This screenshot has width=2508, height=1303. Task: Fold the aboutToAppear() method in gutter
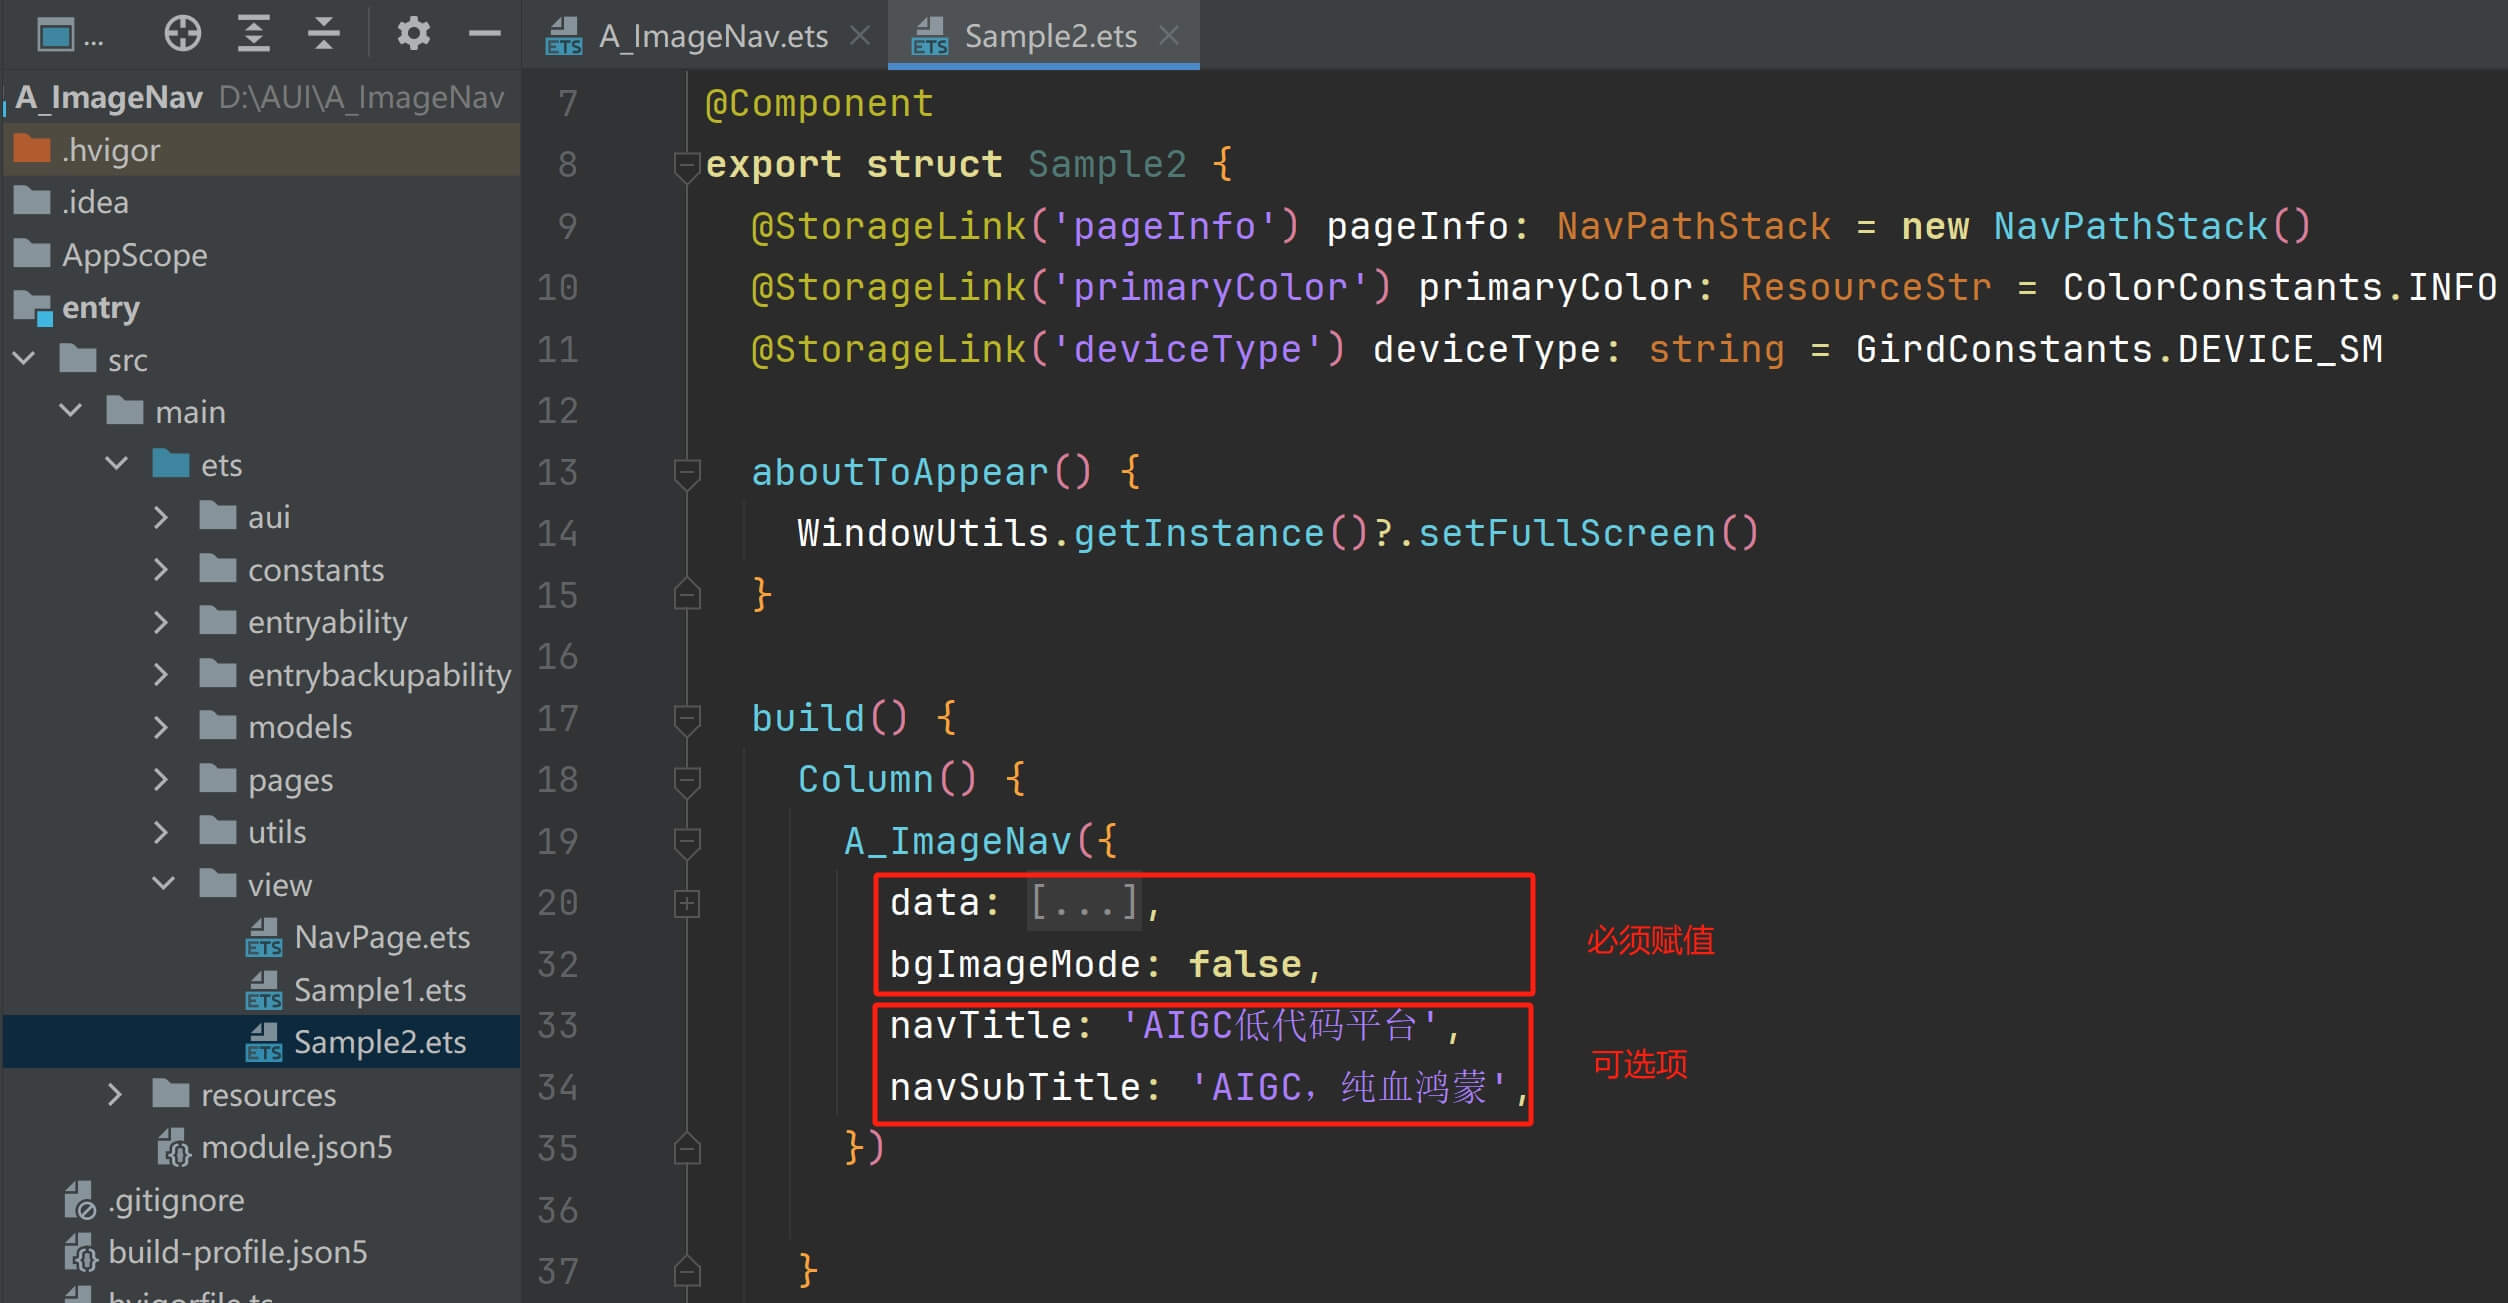click(687, 472)
